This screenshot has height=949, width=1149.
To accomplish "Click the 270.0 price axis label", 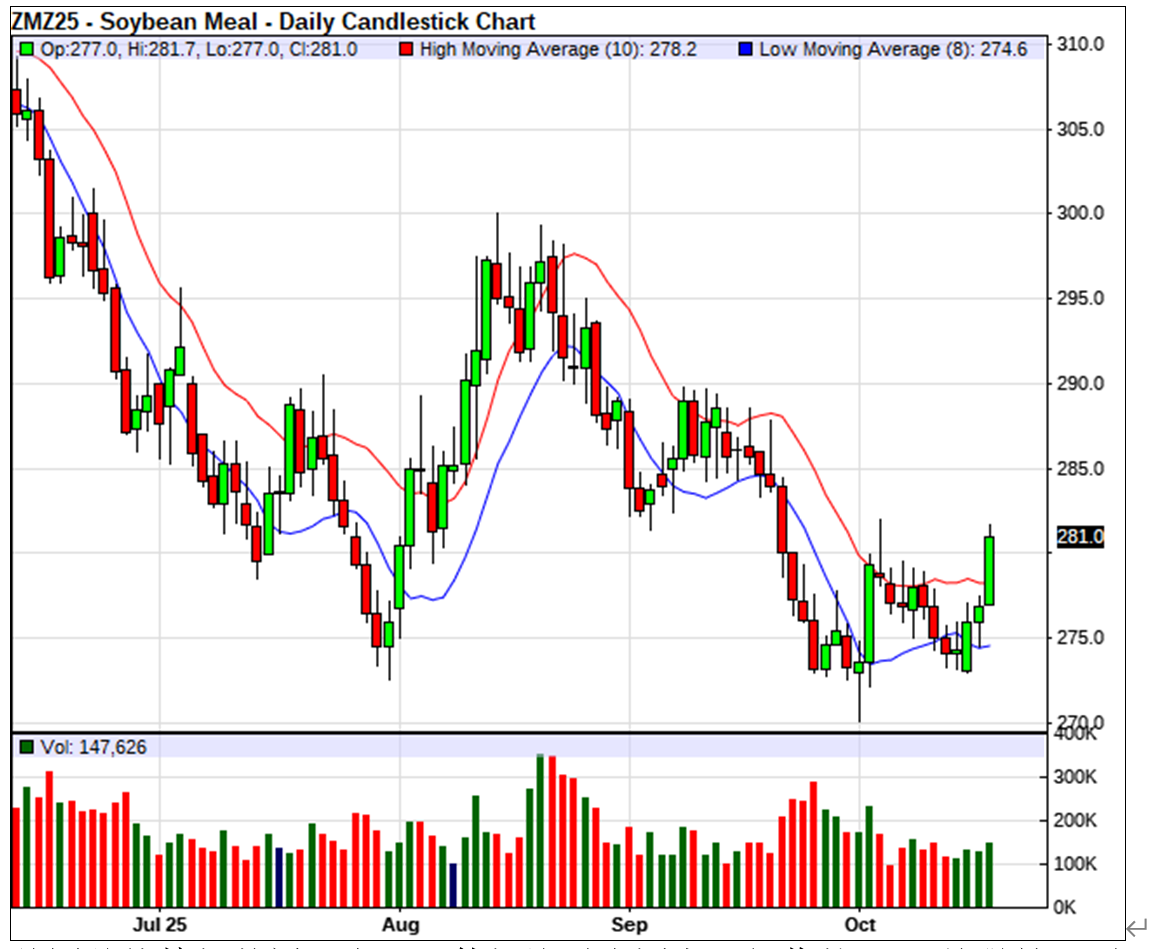I will (x=1080, y=722).
